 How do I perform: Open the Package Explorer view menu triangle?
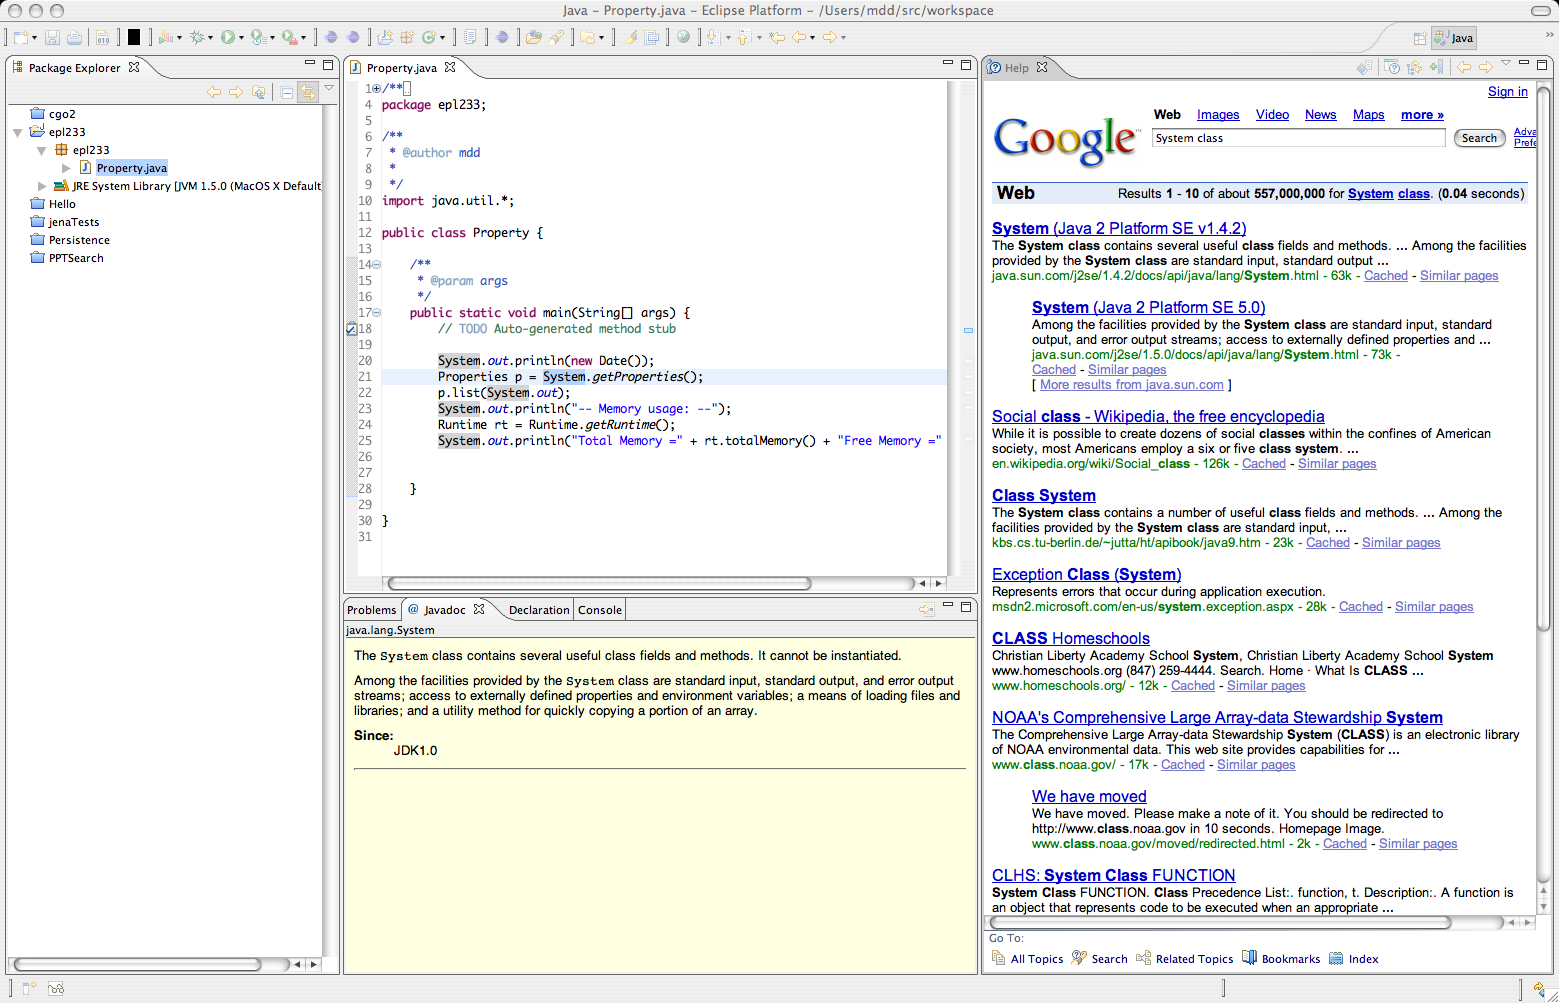[x=328, y=88]
